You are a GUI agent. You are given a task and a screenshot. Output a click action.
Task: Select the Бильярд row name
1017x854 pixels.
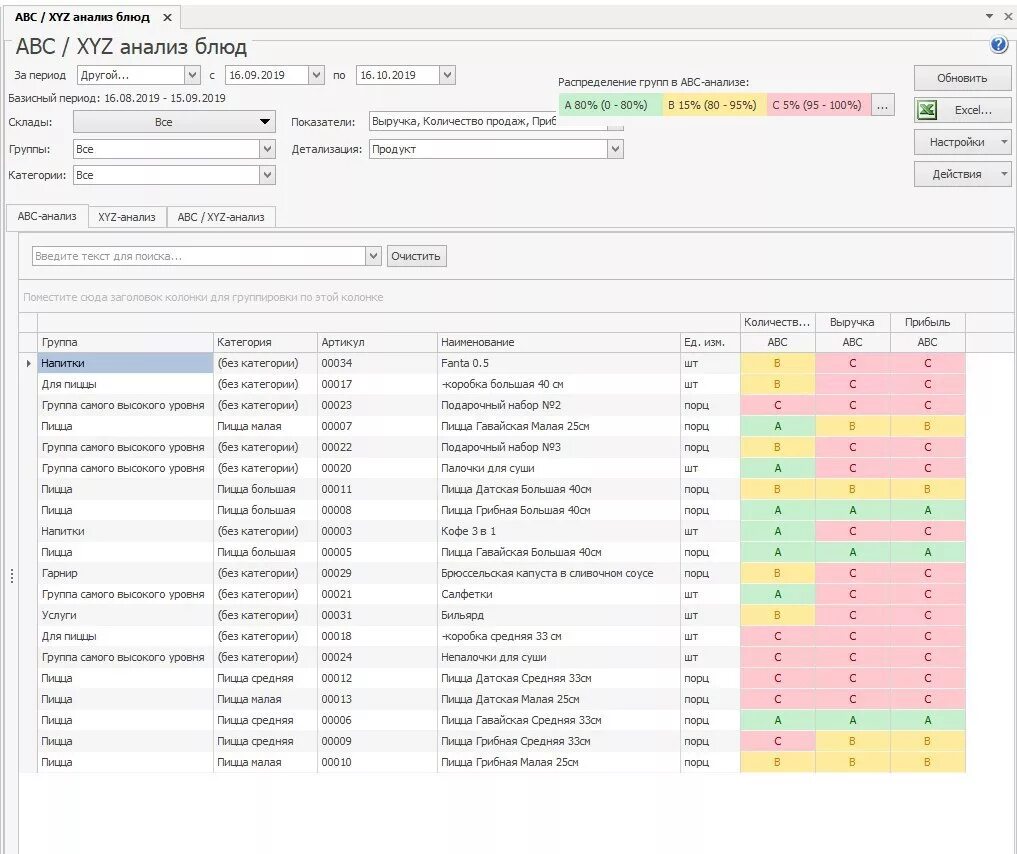[558, 615]
